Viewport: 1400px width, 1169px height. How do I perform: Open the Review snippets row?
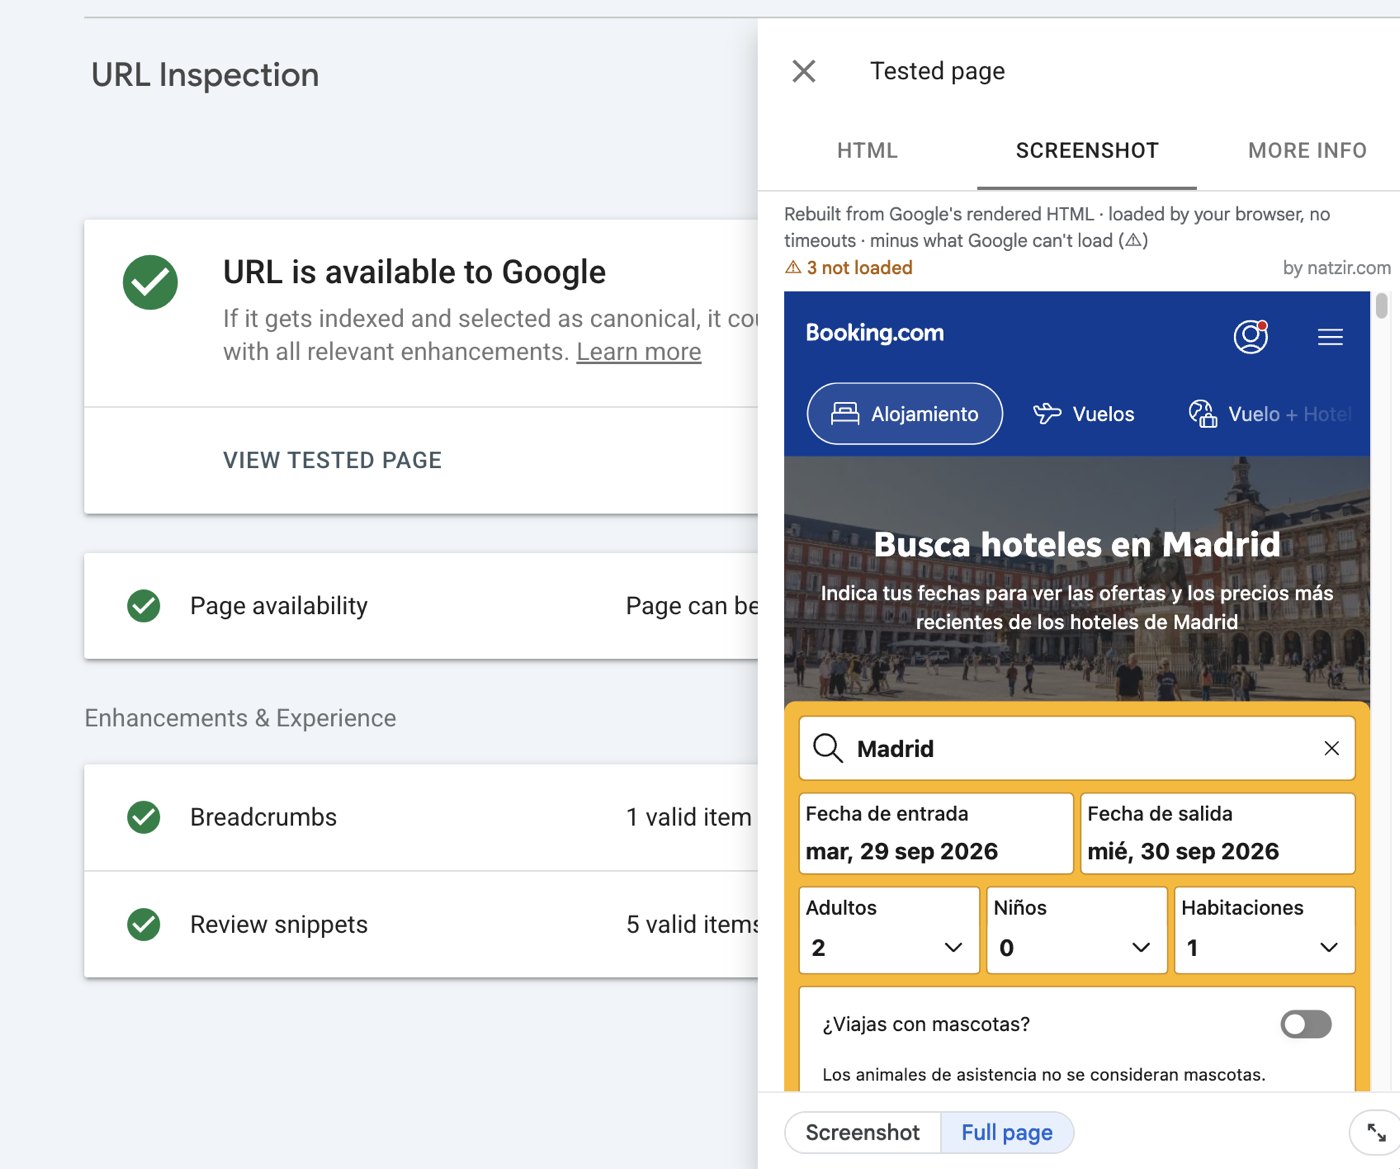click(421, 924)
